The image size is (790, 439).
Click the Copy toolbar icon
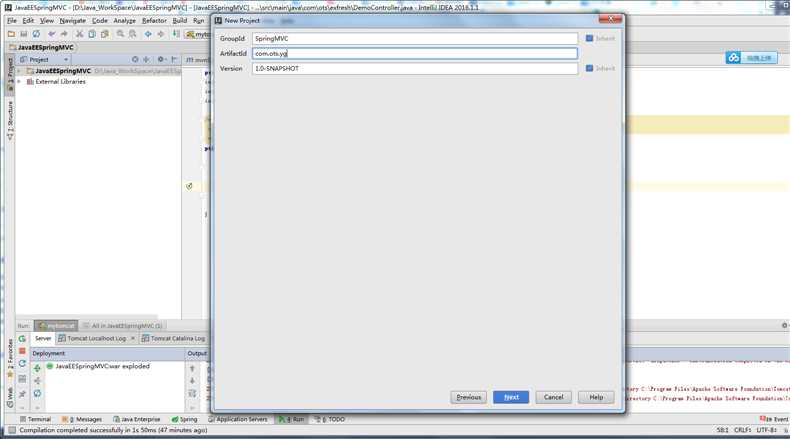click(92, 34)
